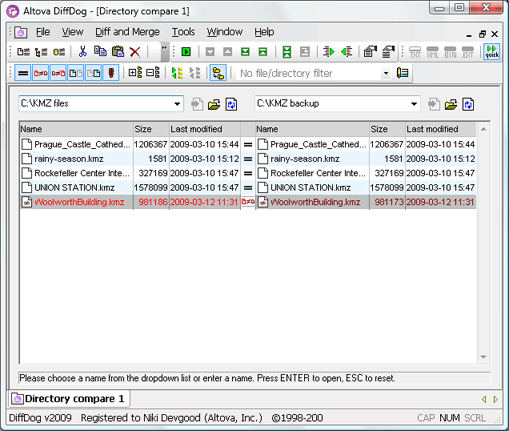Click the red X Delete icon
509x431 pixels.
pos(135,52)
